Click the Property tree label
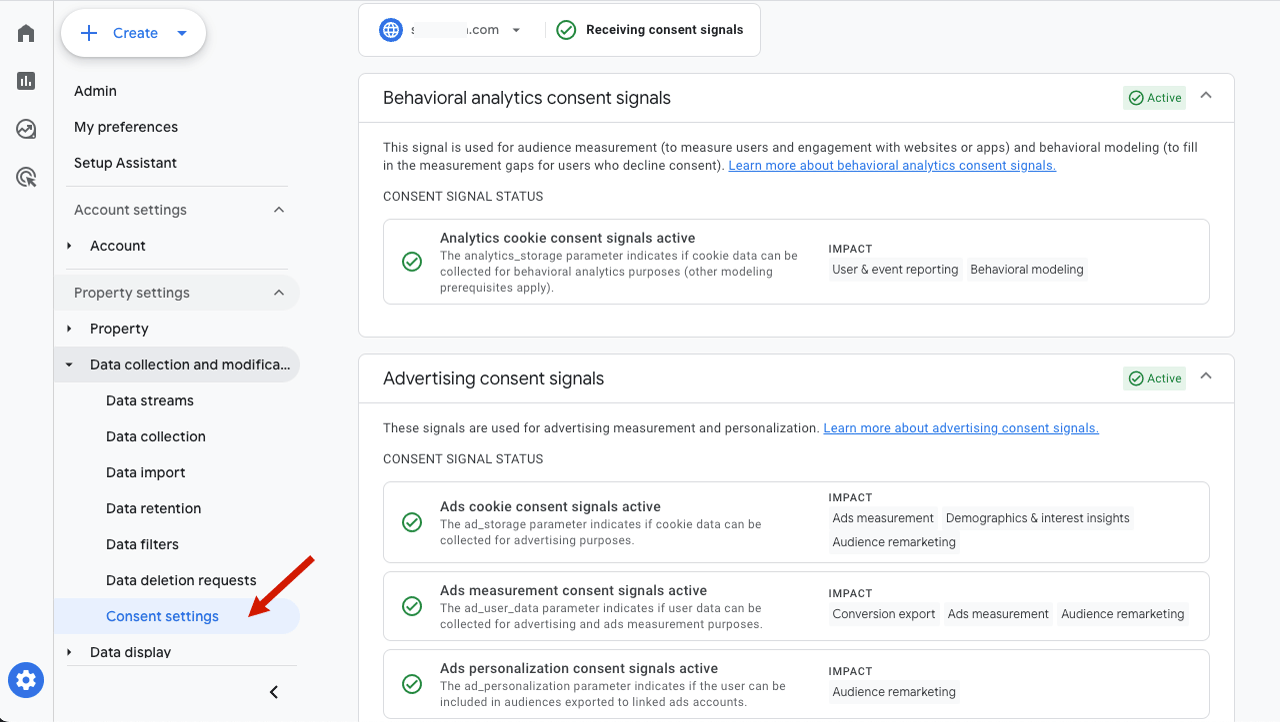The image size is (1280, 722). (x=119, y=329)
